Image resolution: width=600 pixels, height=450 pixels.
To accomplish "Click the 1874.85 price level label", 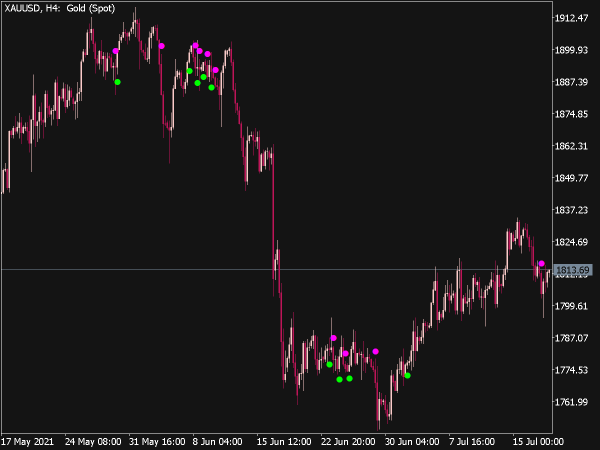I will coord(571,114).
